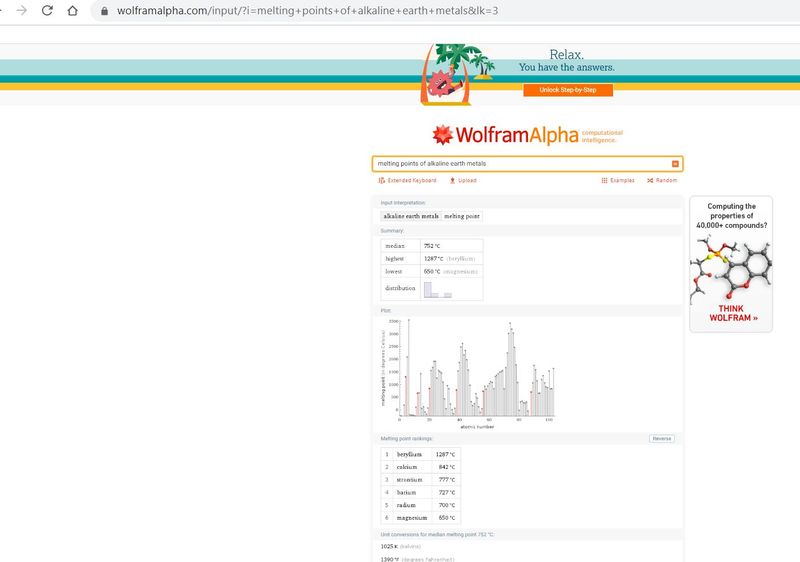Select magnesium in the rankings table
The width and height of the screenshot is (800, 562).
coord(411,518)
